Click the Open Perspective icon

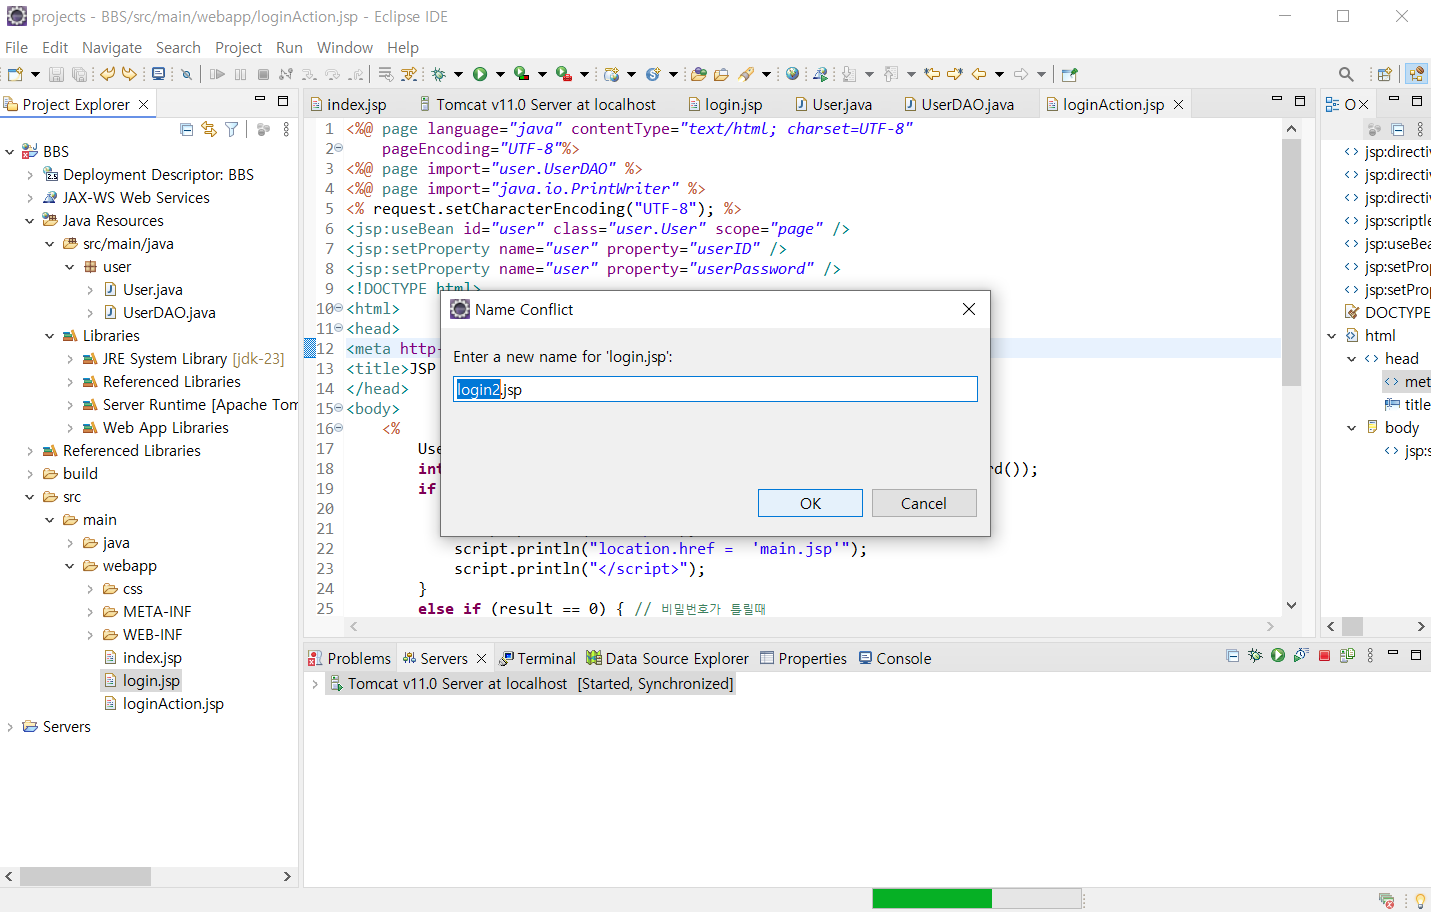[1385, 74]
